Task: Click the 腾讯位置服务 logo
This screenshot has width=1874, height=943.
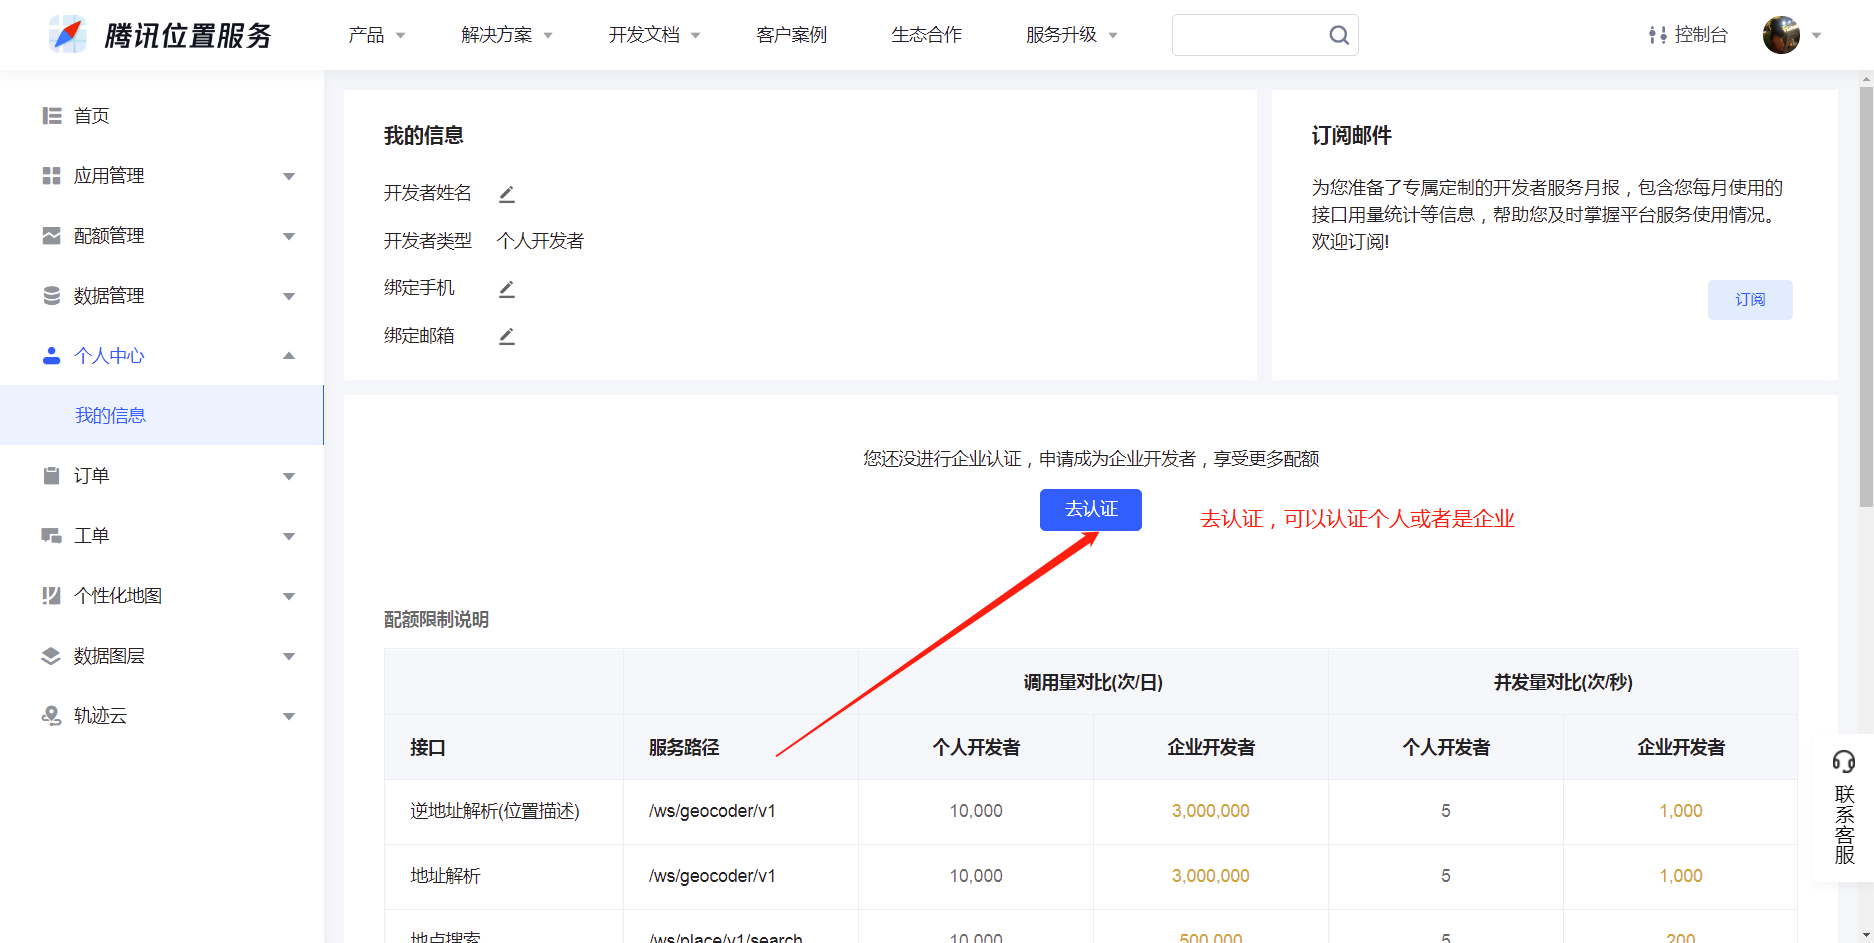Action: tap(161, 35)
